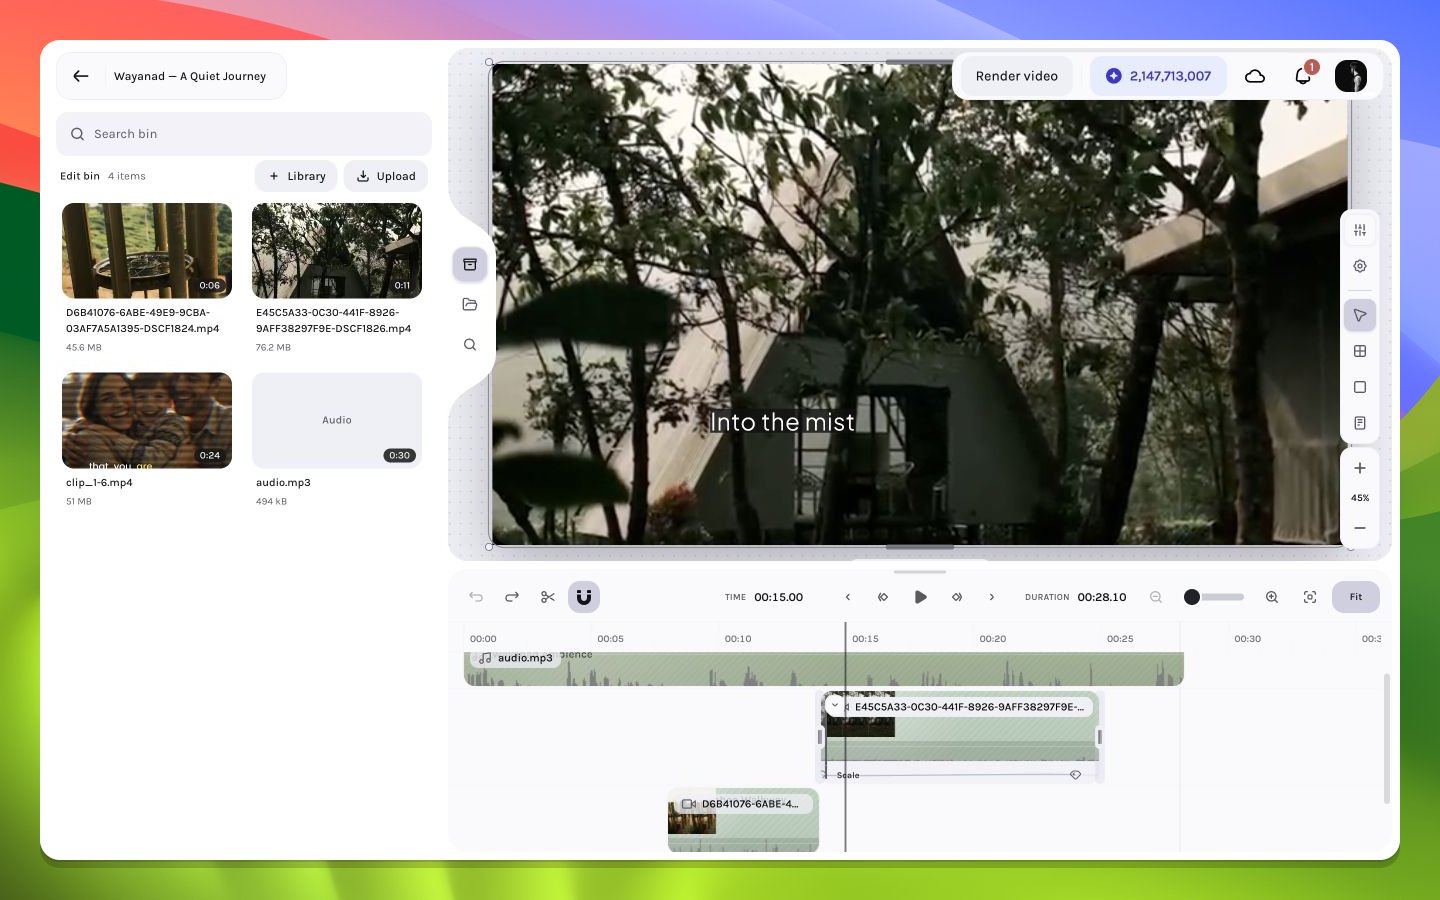Click the audio.mp3 file name in bin
Screen dimensions: 1440x900
283,482
